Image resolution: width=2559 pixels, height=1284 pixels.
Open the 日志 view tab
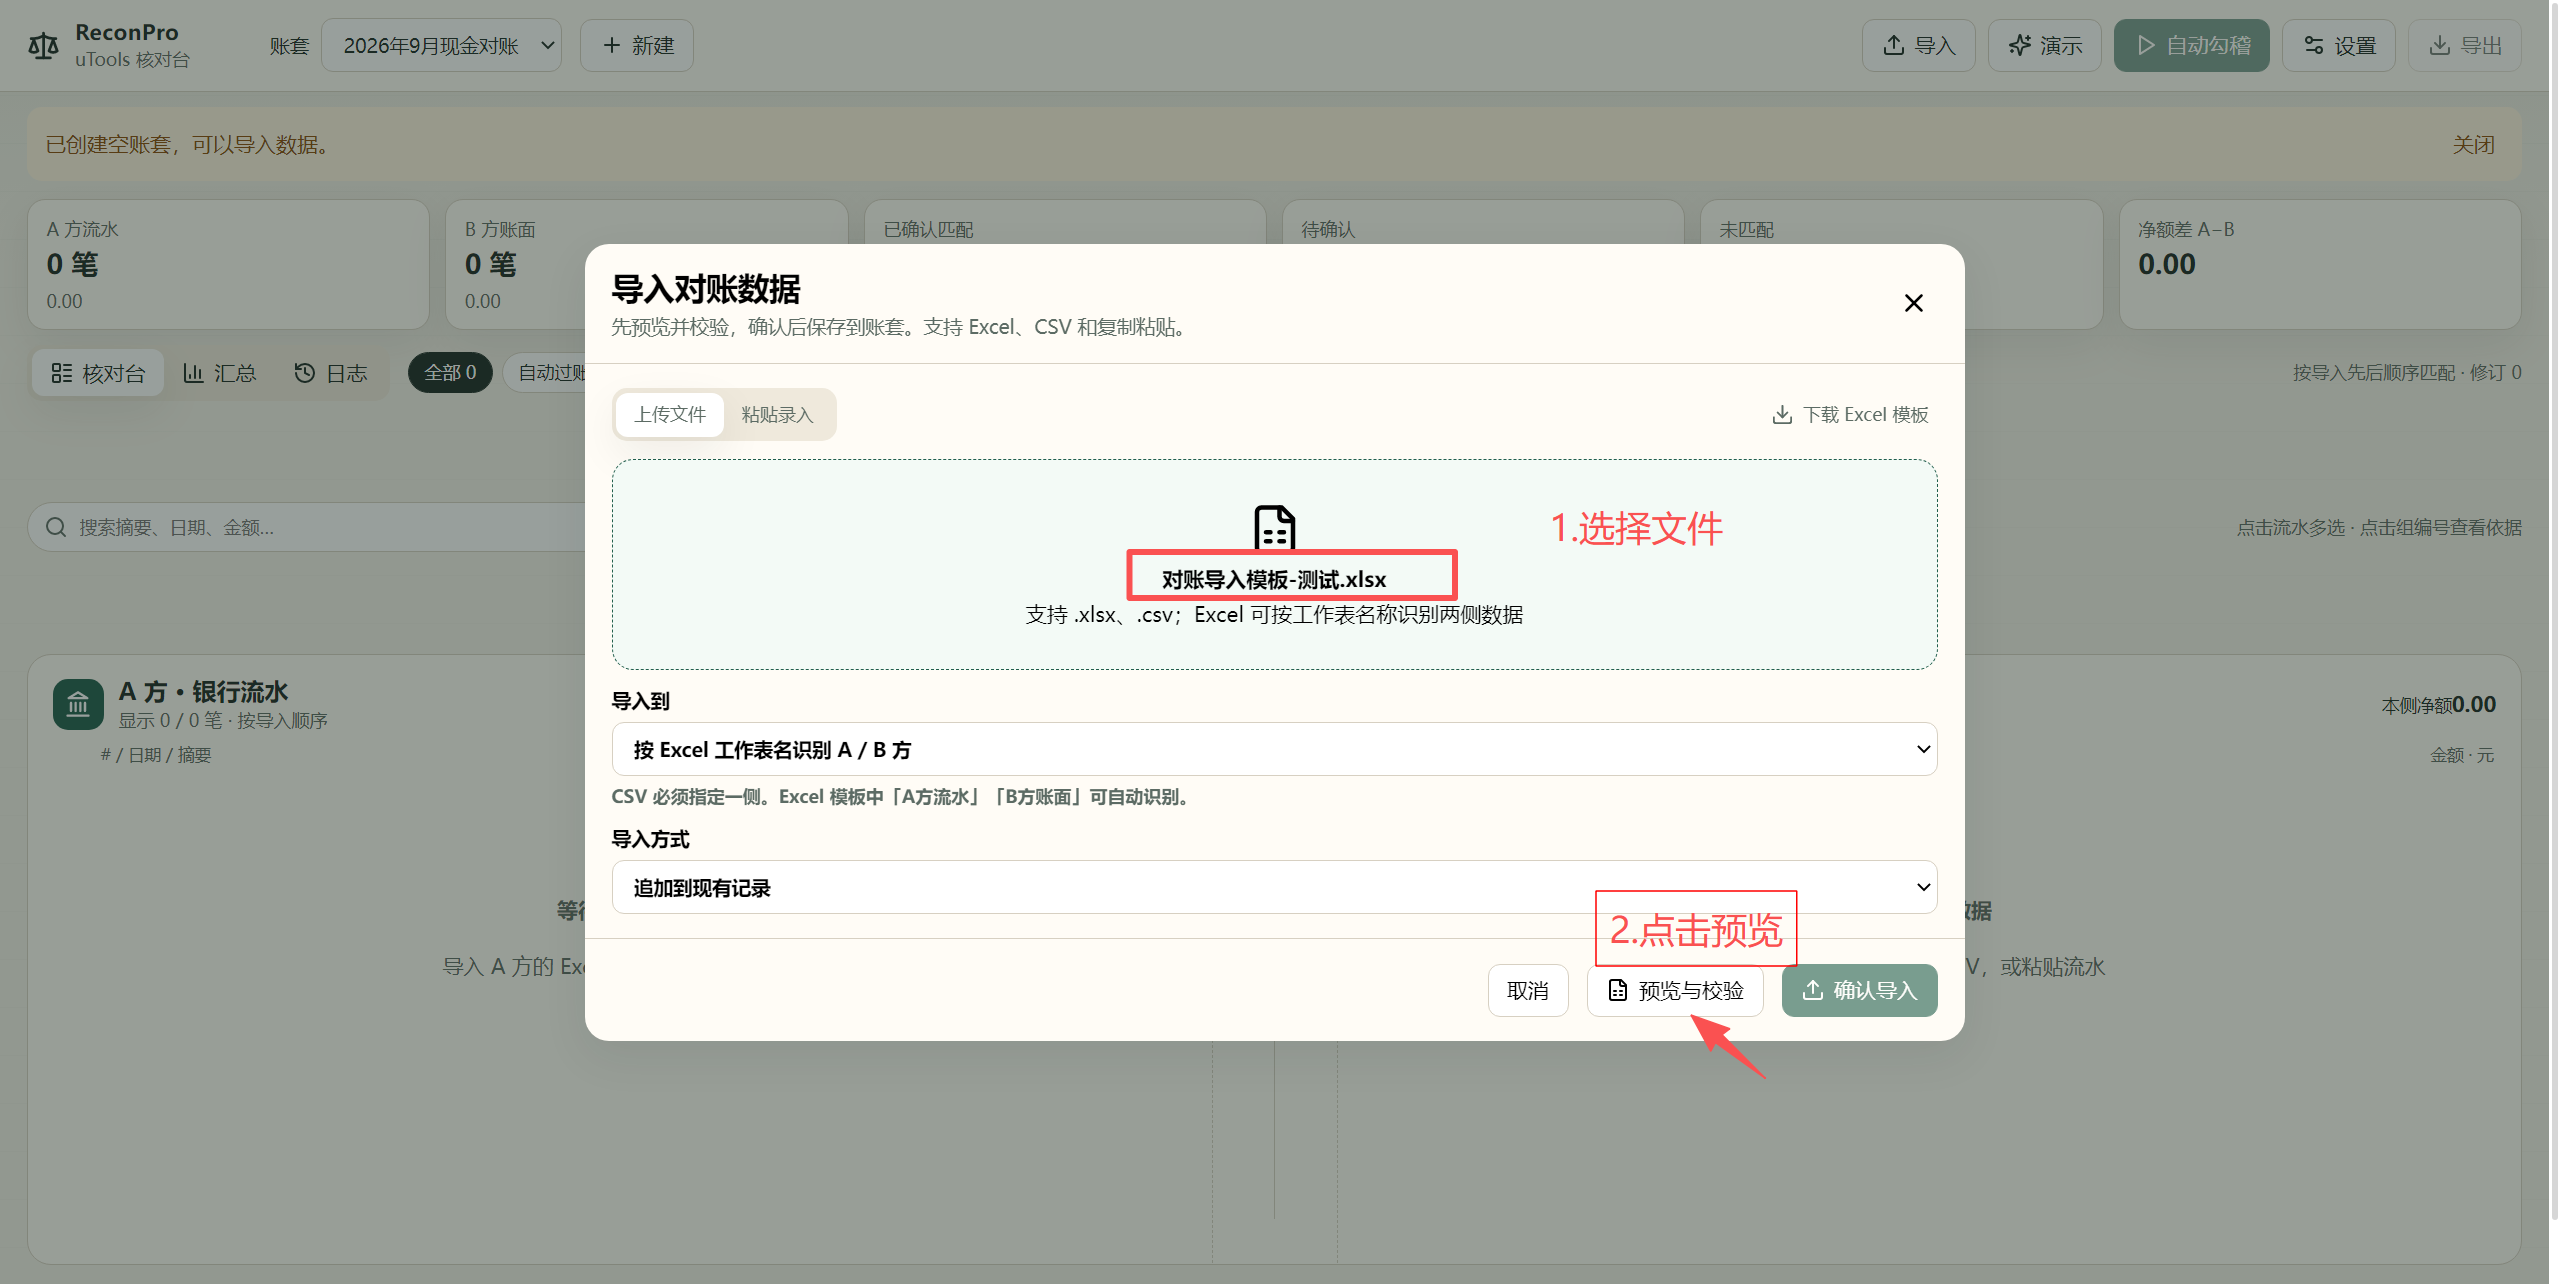click(x=330, y=373)
